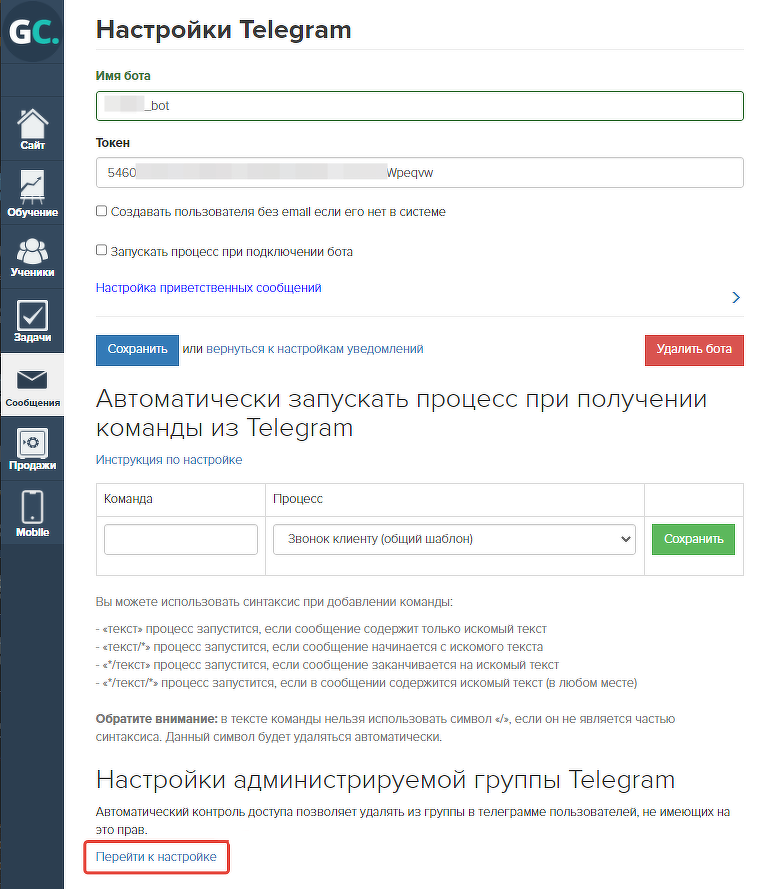The image size is (765, 889).
Task: Follow 'Перейти к настройке' link
Action: [156, 857]
